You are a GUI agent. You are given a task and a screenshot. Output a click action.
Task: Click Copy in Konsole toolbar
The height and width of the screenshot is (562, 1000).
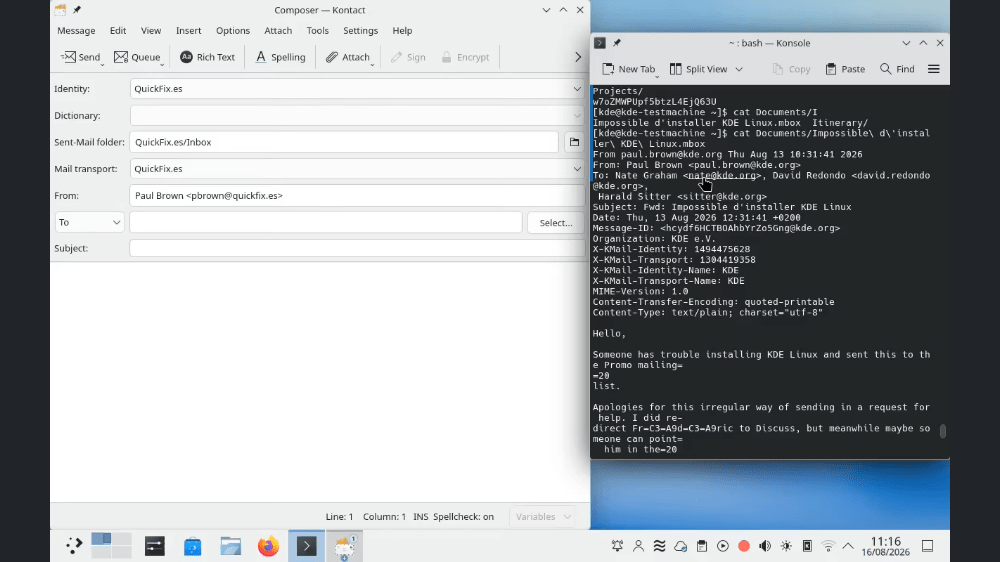point(791,69)
